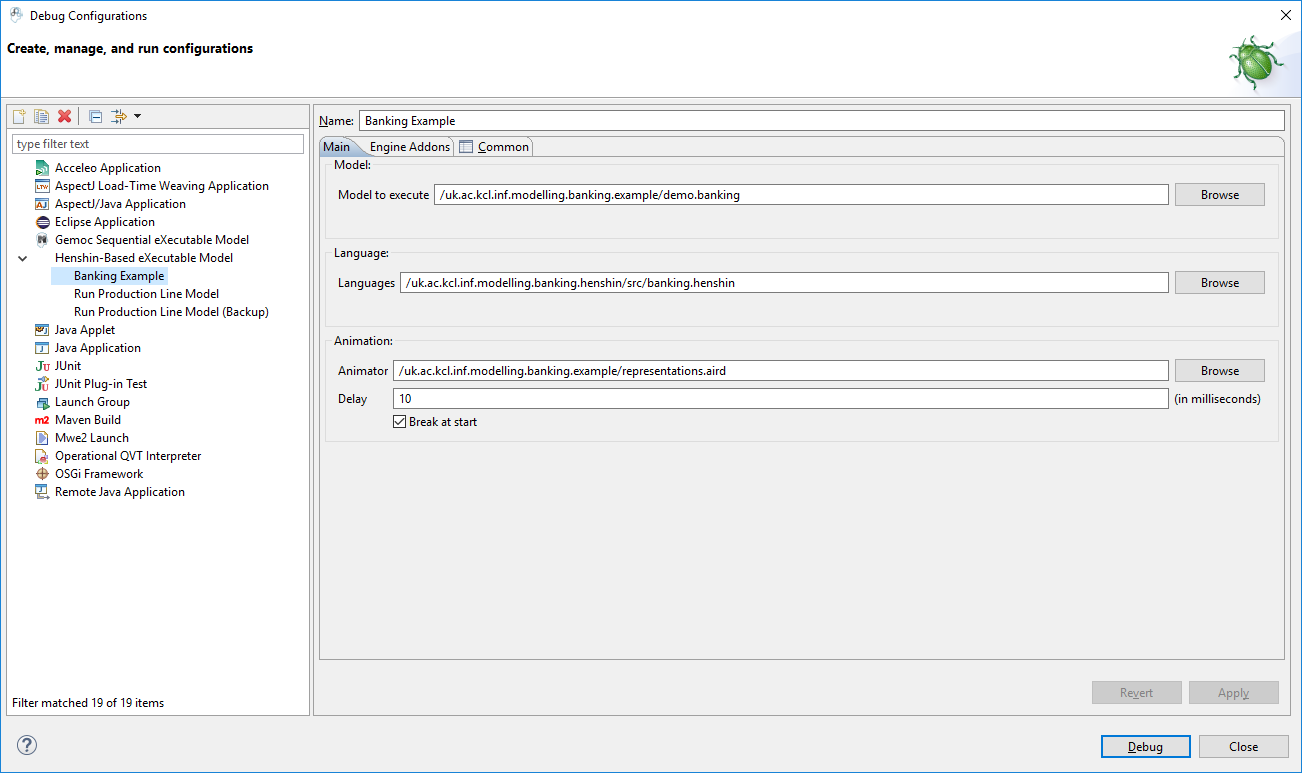Click the AspectJ/Java Application icon
Viewport: 1302px width, 773px height.
click(42, 204)
